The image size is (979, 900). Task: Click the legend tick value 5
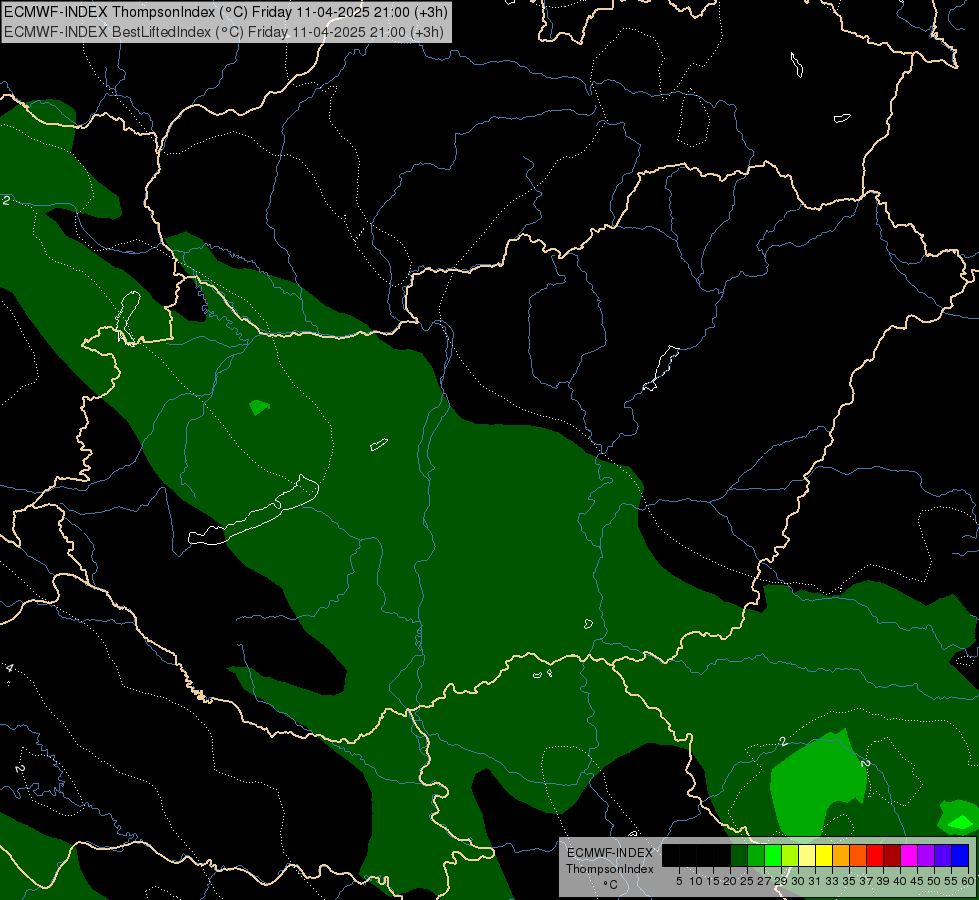(679, 881)
